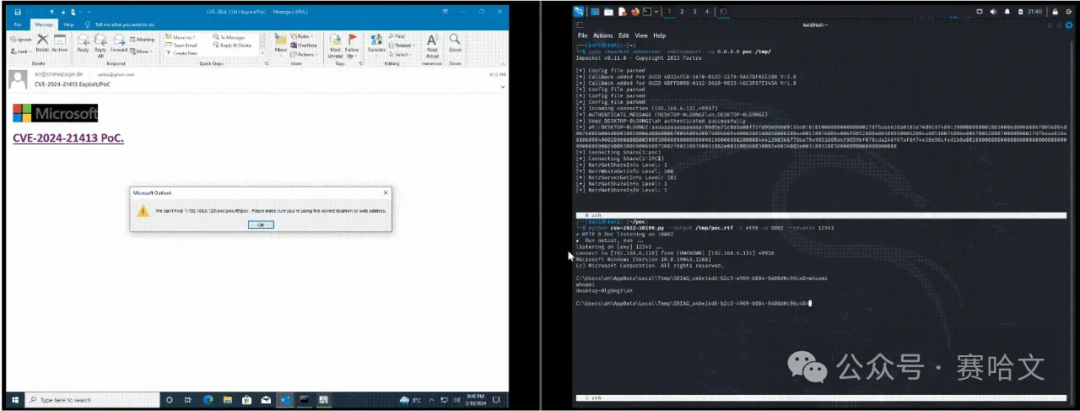This screenshot has height=411, width=1080.
Task: Open the Edit menu in Kali terminal
Action: (623, 35)
